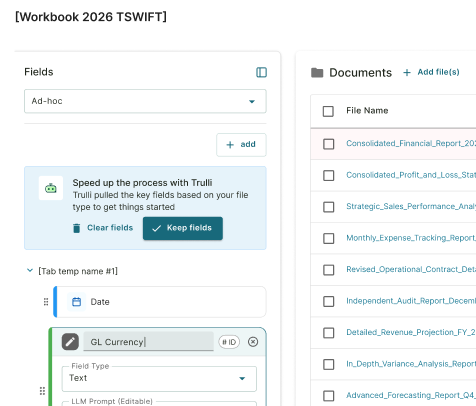
Task: Click the # ID badge on GL Currency
Action: tap(229, 342)
